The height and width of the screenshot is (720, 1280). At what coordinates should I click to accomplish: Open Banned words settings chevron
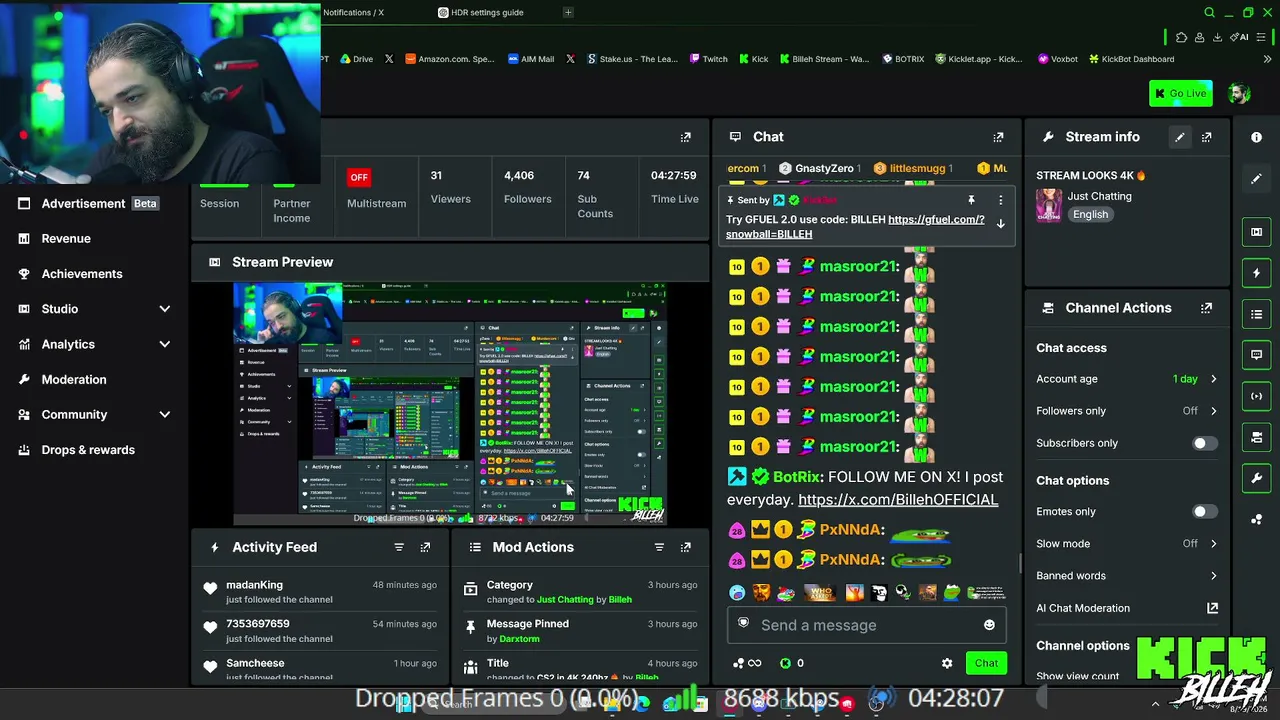point(1213,576)
